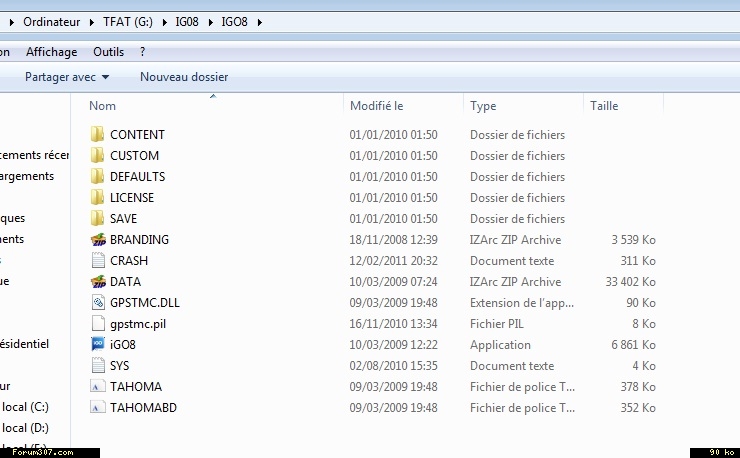The height and width of the screenshot is (458, 740).
Task: Expand the arrow after IG08 breadcrumb
Action: click(210, 22)
